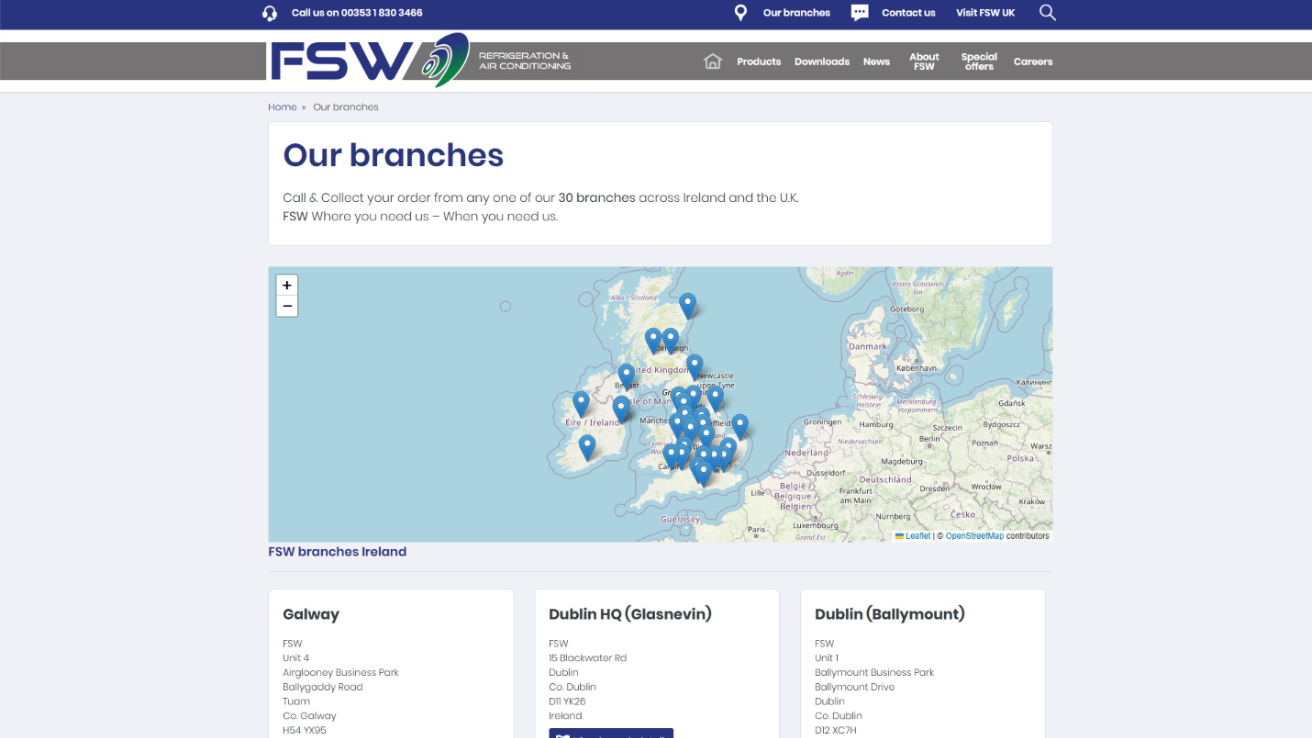This screenshot has width=1312, height=738.
Task: Zoom out of the map using the minus control
Action: coord(287,305)
